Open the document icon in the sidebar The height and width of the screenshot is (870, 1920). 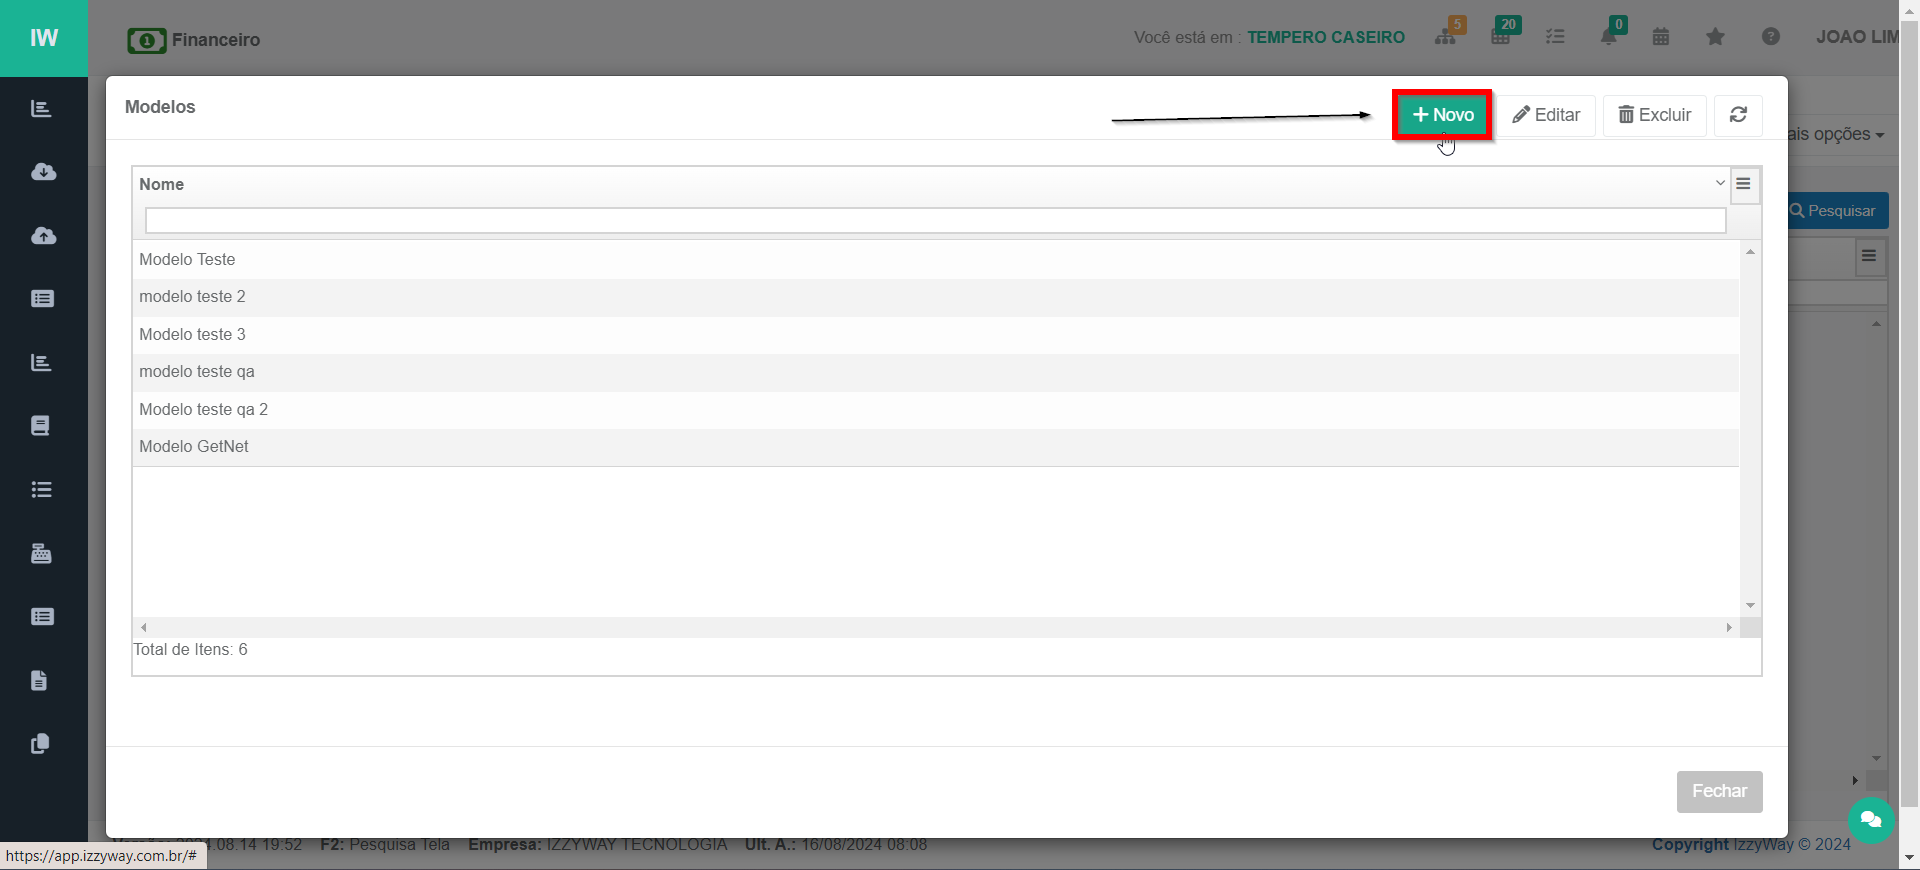click(39, 681)
